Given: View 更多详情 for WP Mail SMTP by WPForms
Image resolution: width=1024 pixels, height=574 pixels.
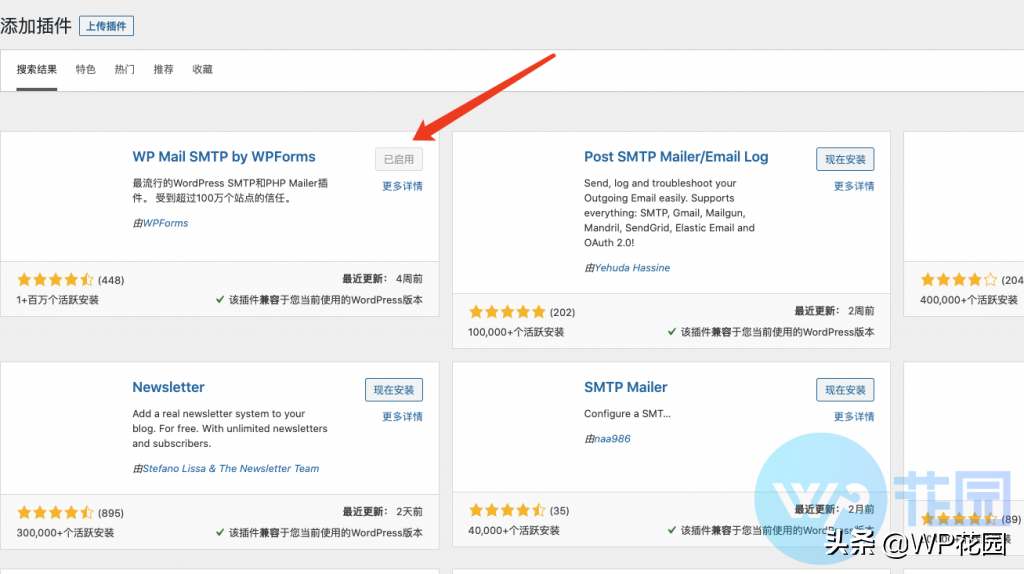Looking at the screenshot, I should tap(402, 186).
